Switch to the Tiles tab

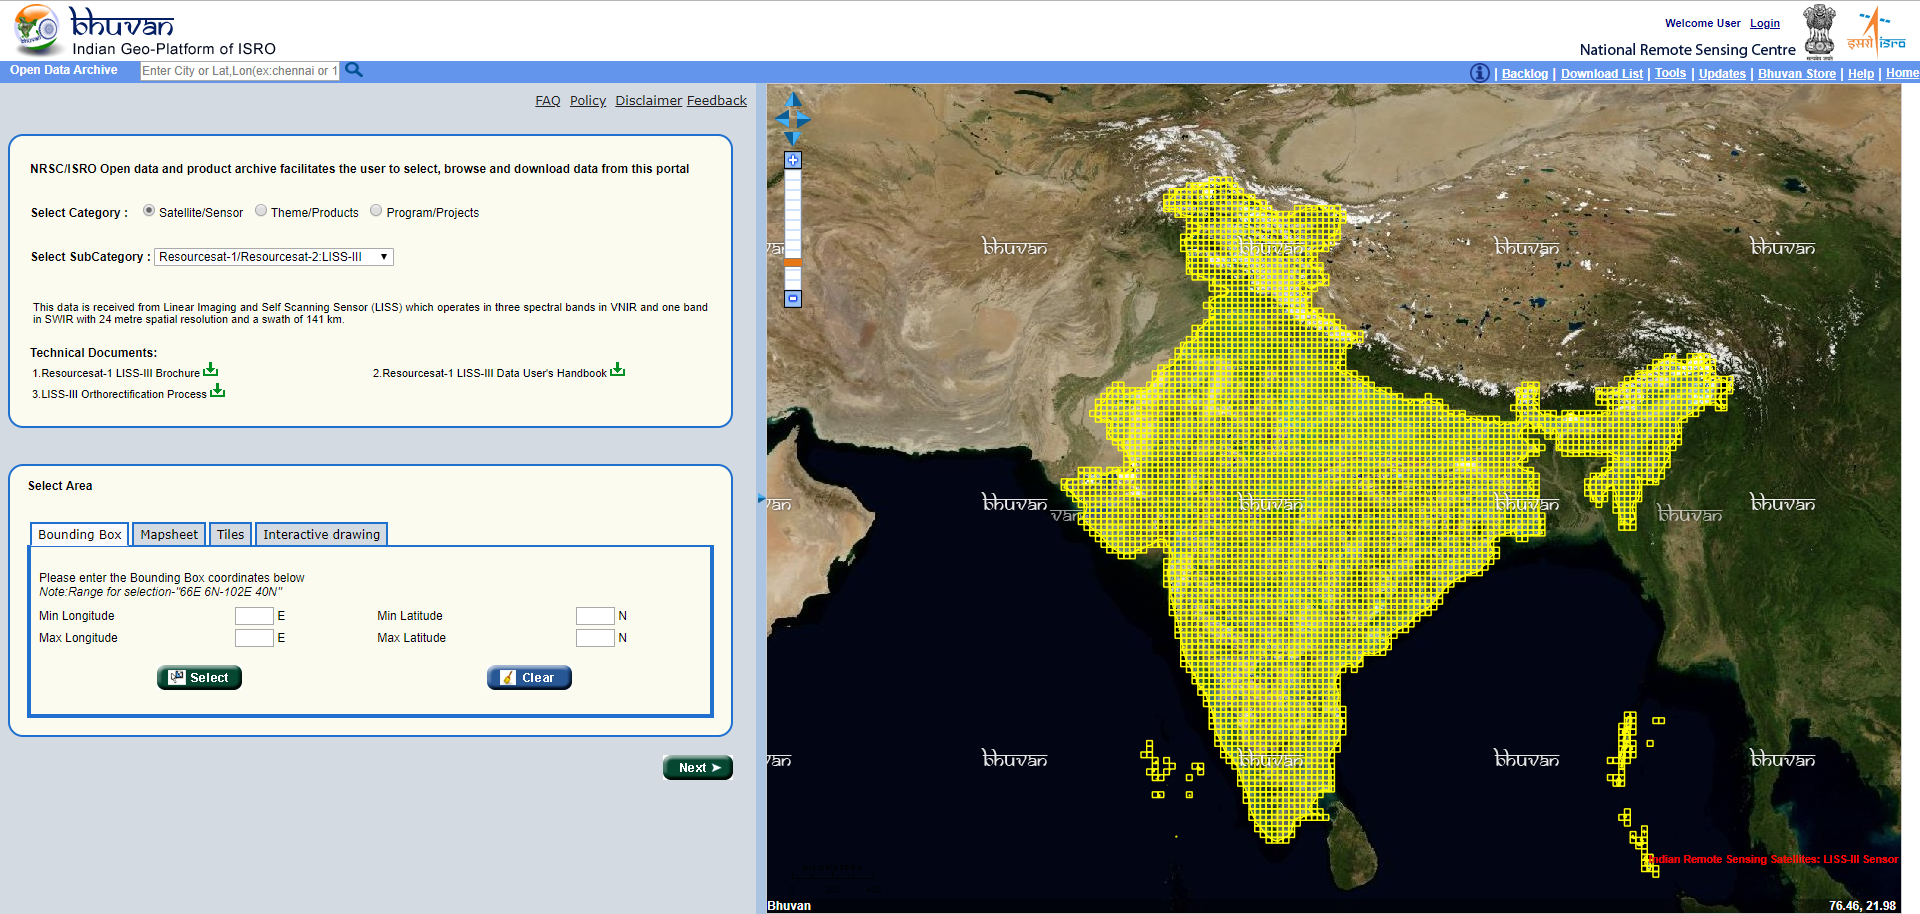(230, 535)
